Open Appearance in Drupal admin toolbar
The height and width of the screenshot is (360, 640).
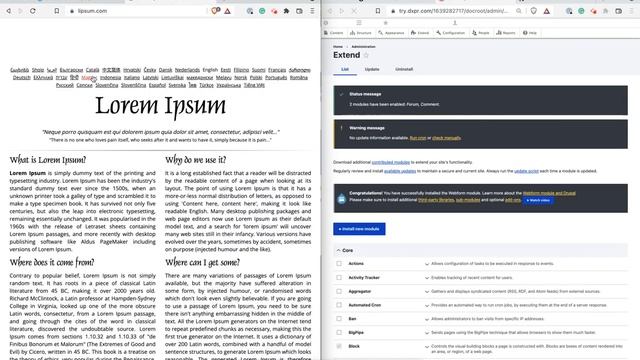(x=391, y=33)
